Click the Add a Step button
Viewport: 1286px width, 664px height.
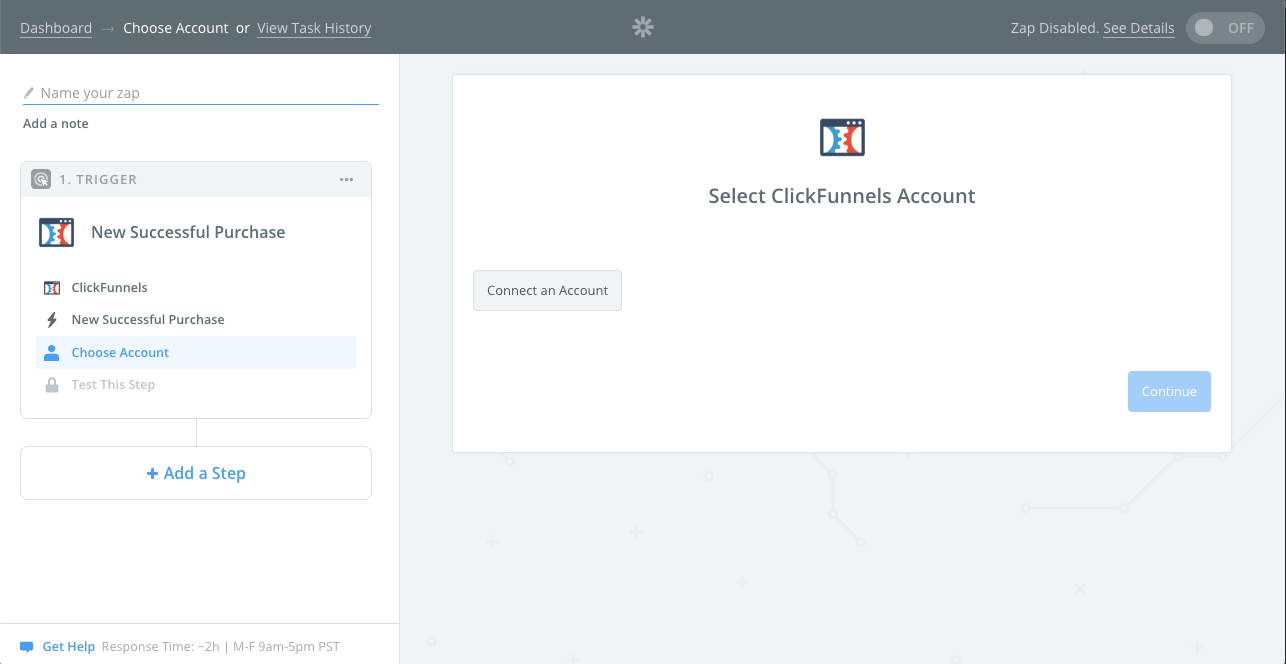(196, 473)
